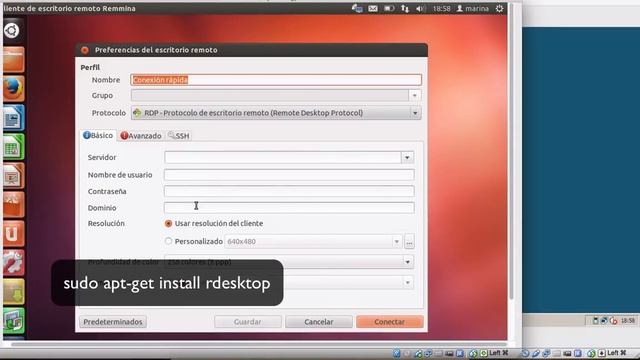
Task: Click the Guardar button
Action: (248, 322)
